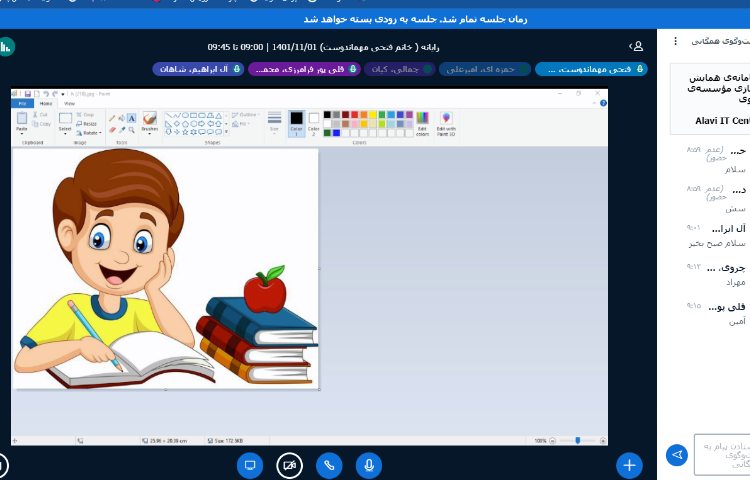Open the chat three-dot options menu
The width and height of the screenshot is (750, 480).
point(675,41)
